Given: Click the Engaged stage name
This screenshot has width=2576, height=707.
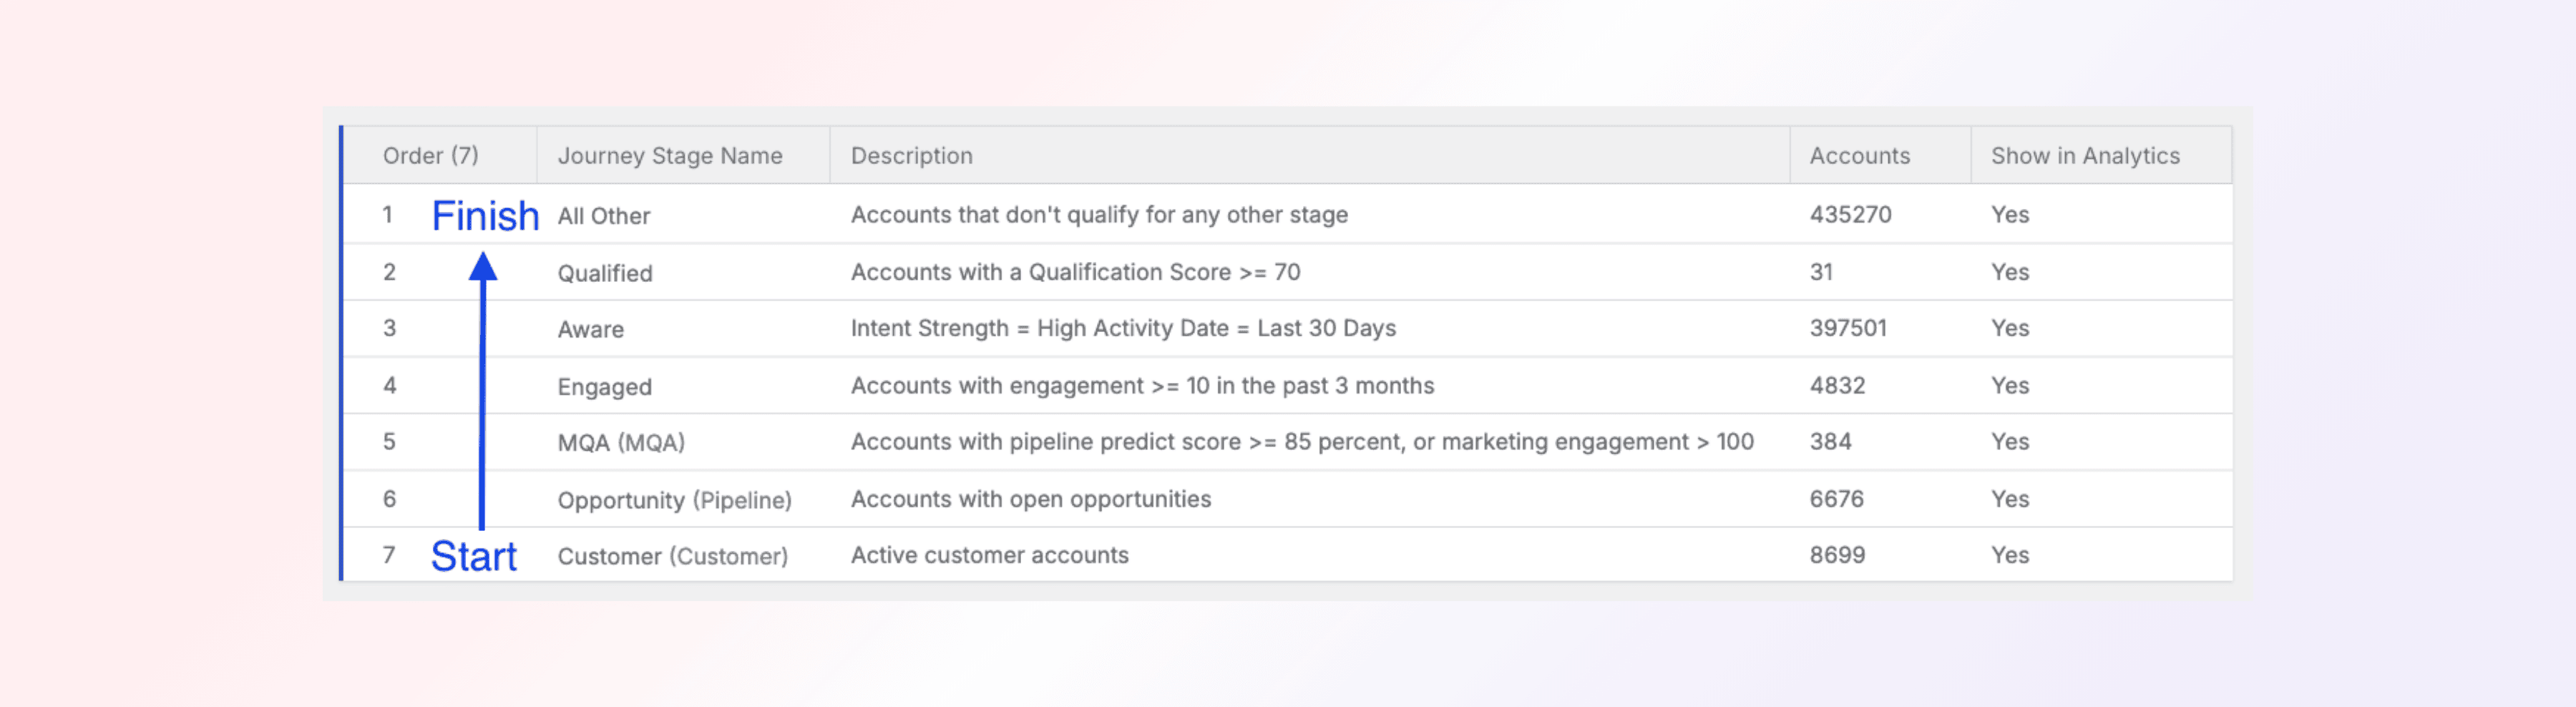Looking at the screenshot, I should tap(604, 387).
